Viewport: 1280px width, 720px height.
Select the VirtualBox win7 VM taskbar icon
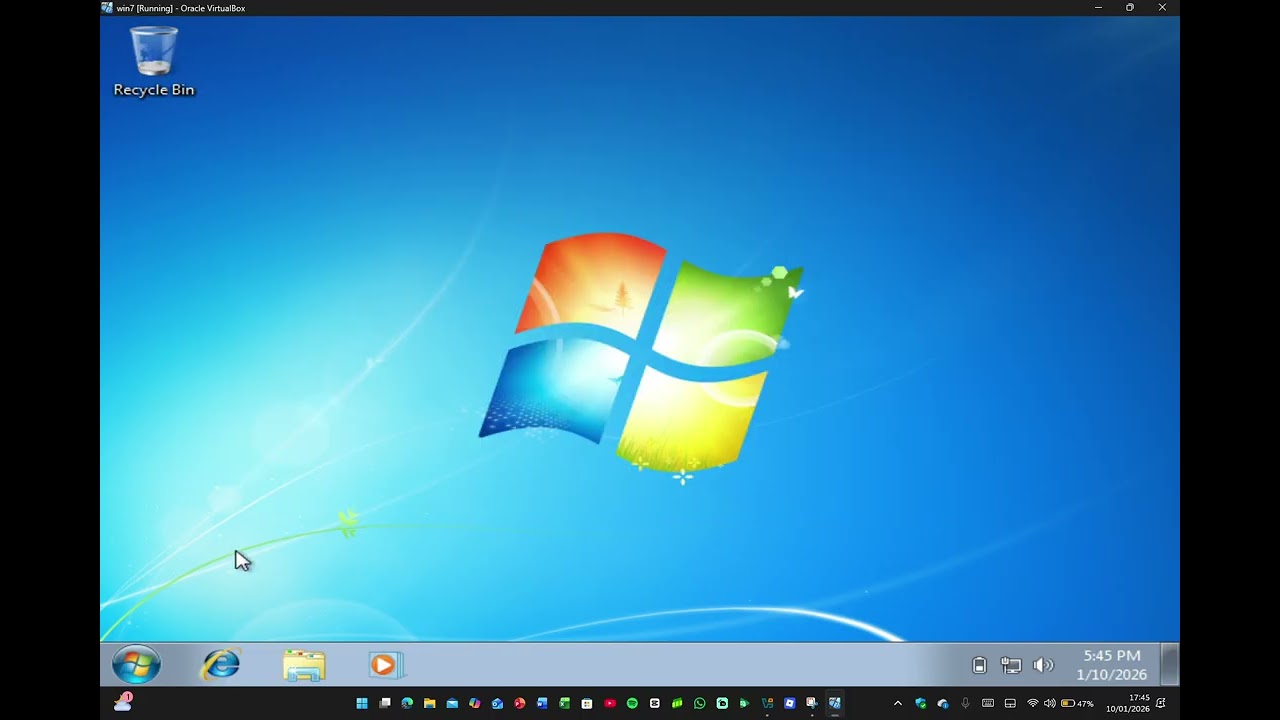pyautogui.click(x=835, y=704)
